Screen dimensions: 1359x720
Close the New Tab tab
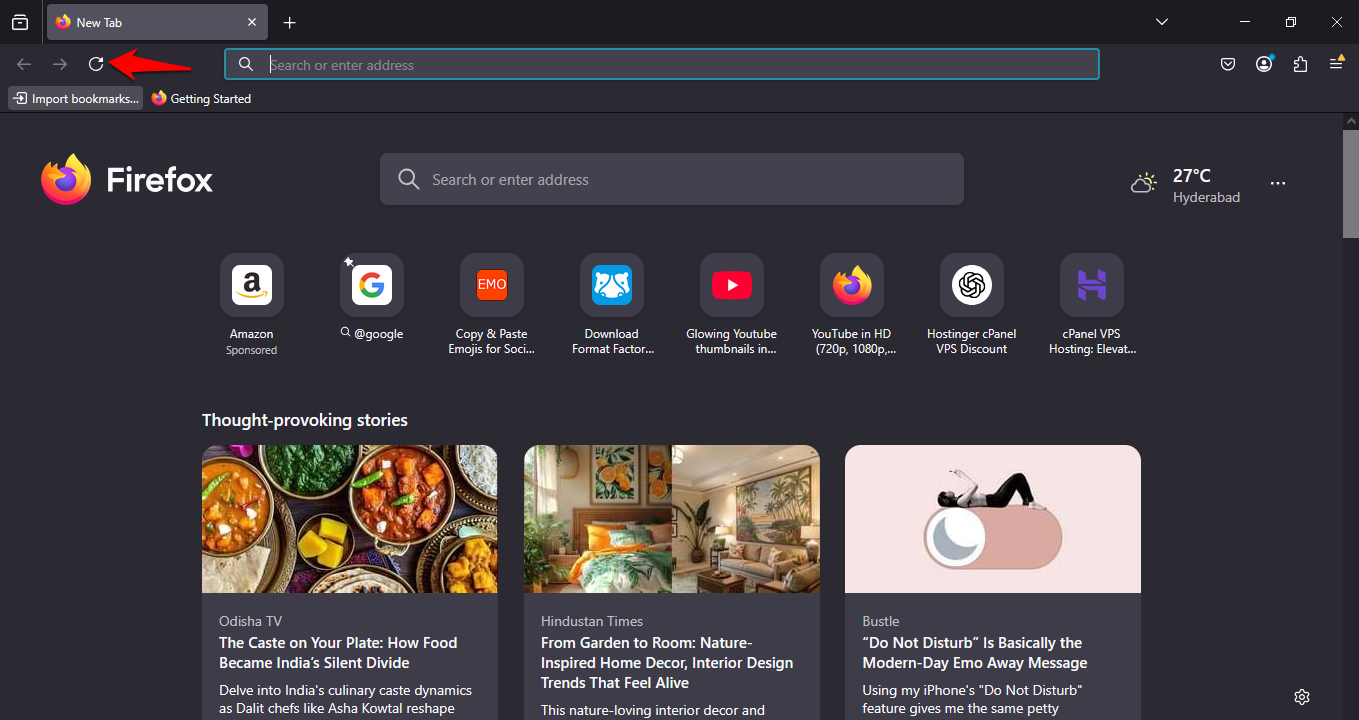pos(252,22)
